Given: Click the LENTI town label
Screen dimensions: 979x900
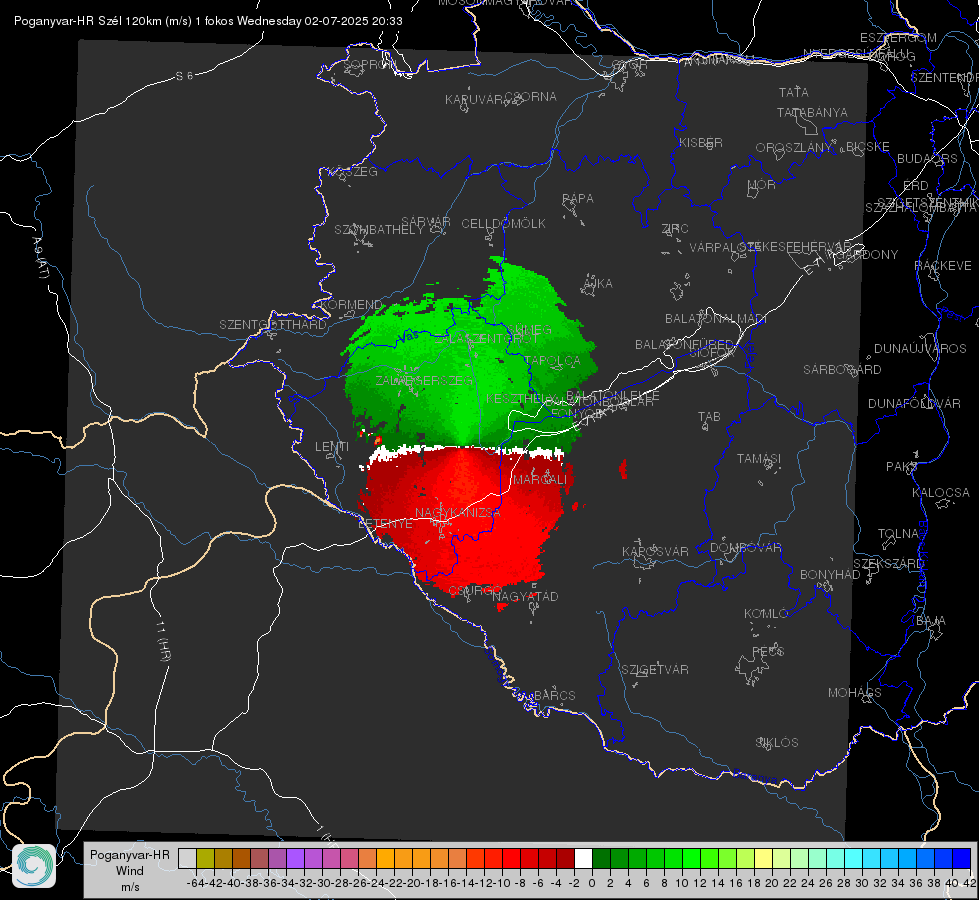Looking at the screenshot, I should point(332,447).
